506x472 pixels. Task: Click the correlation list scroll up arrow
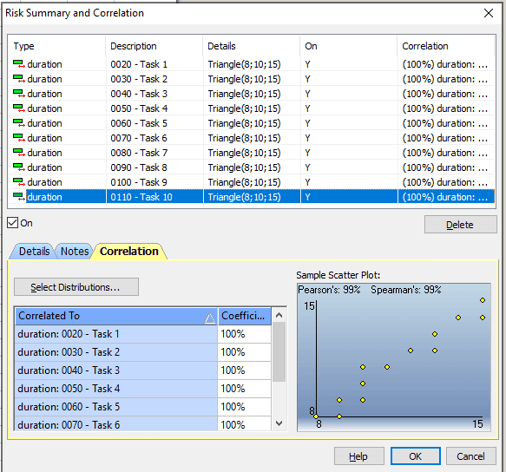[x=279, y=315]
